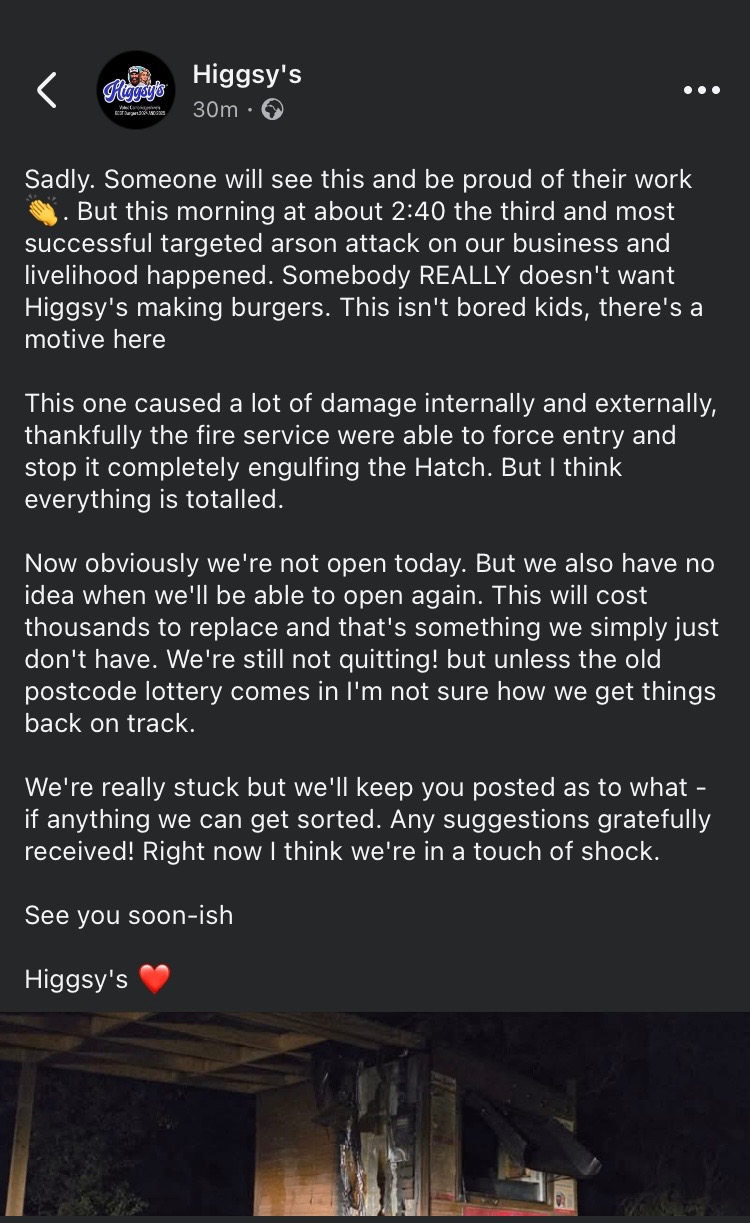The height and width of the screenshot is (1223, 750).
Task: Open Higgsy's round profile logo
Action: click(x=136, y=90)
